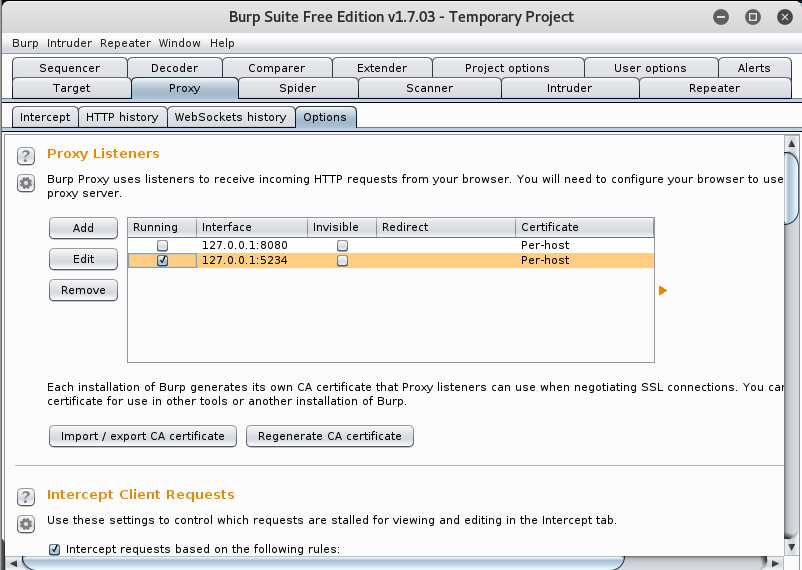
Task: Sort listeners by Running column header
Action: (x=162, y=227)
